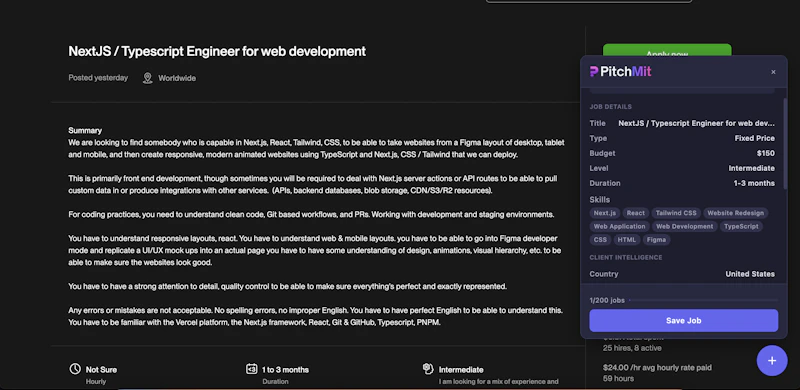Viewport: 800px width, 390px height.
Task: Click the clock icon next to Not Sure
Action: [75, 369]
